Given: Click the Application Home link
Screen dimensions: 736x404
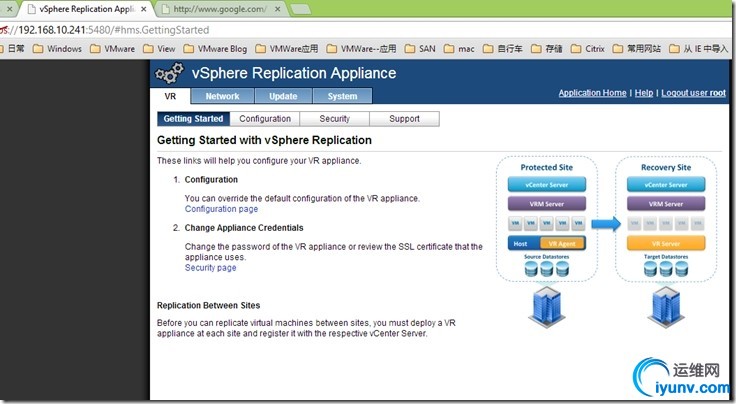Looking at the screenshot, I should point(592,93).
